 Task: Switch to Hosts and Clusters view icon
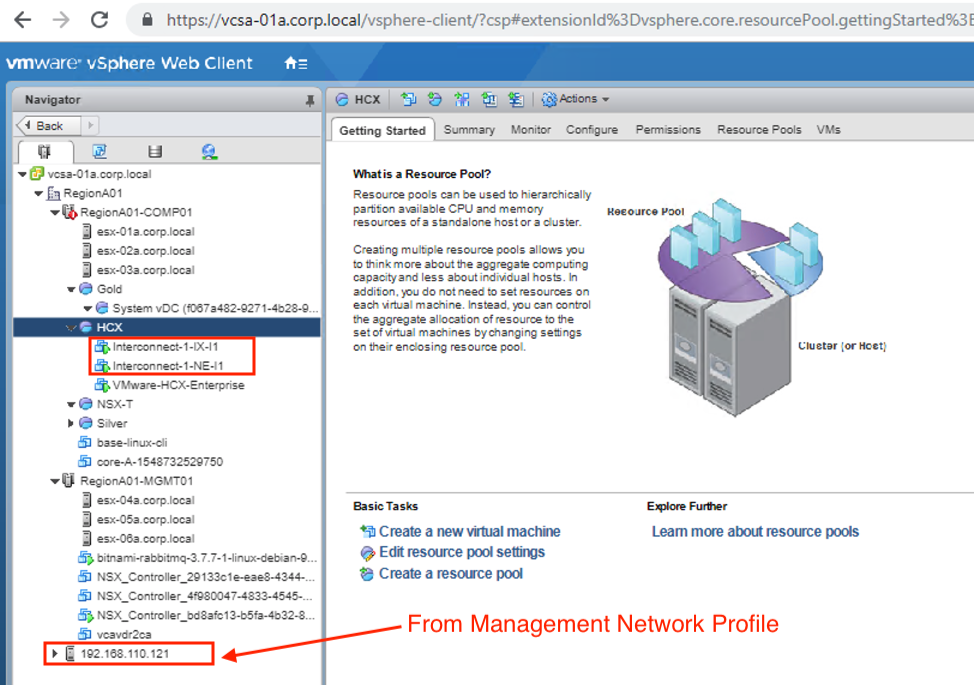(44, 151)
